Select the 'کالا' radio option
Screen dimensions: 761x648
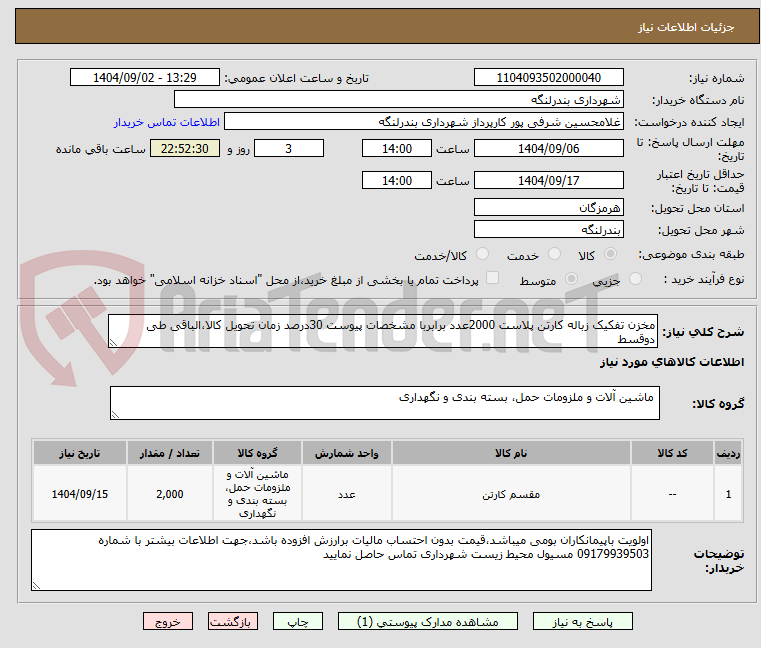(x=611, y=254)
